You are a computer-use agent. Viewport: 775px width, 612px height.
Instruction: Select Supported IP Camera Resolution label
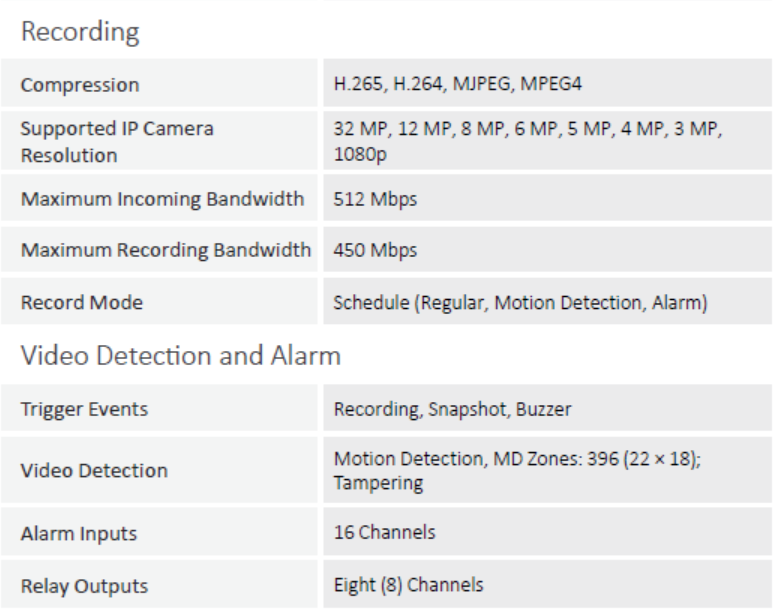coord(117,141)
